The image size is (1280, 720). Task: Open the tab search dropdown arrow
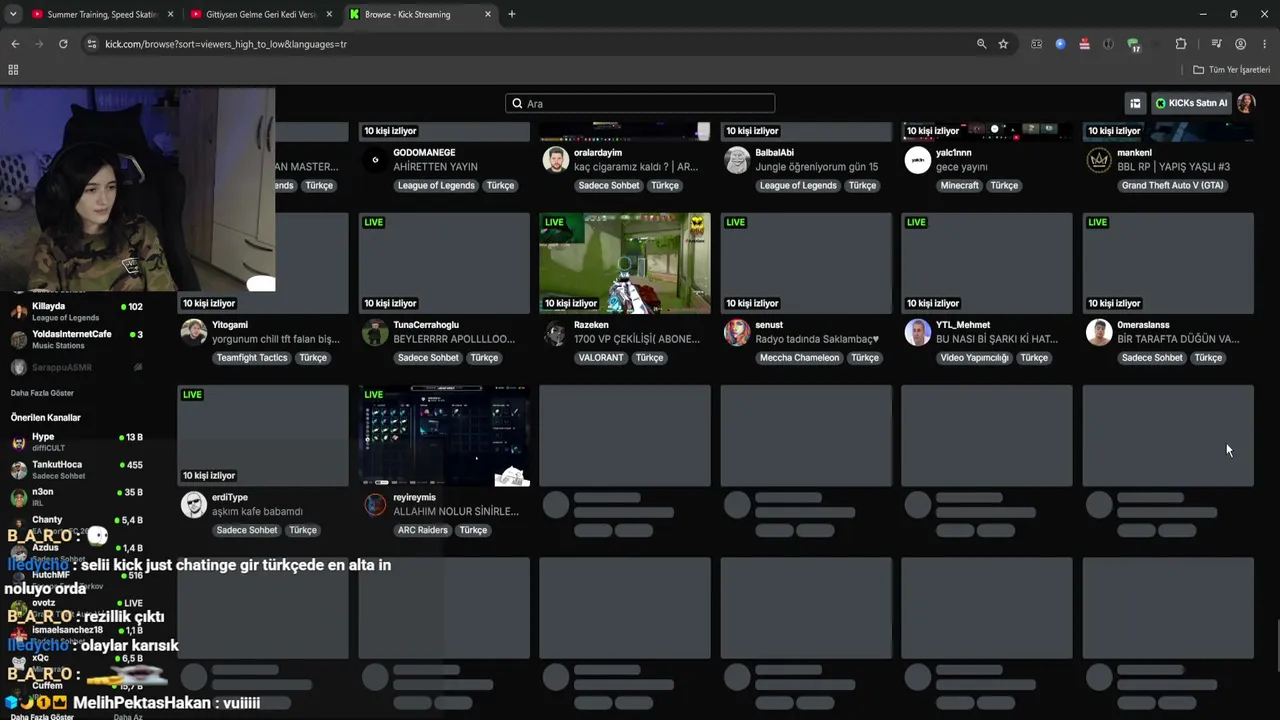pyautogui.click(x=13, y=14)
